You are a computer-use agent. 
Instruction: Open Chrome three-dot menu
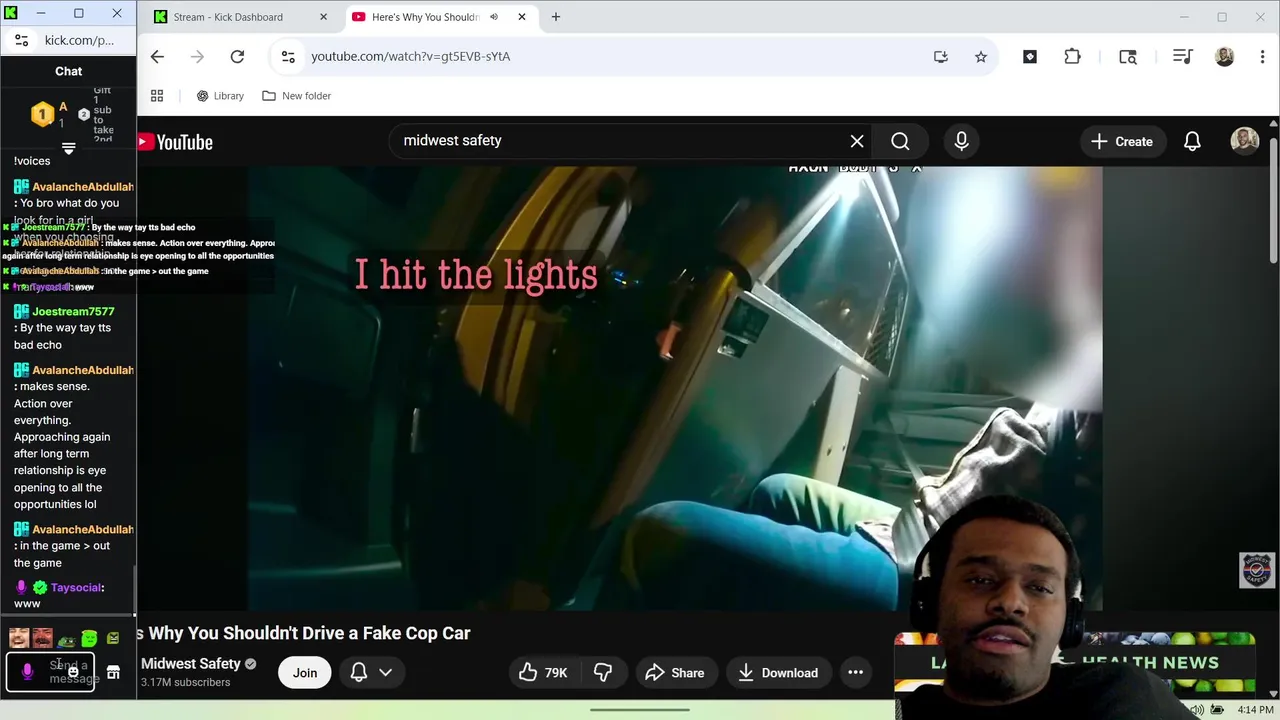tap(1262, 56)
